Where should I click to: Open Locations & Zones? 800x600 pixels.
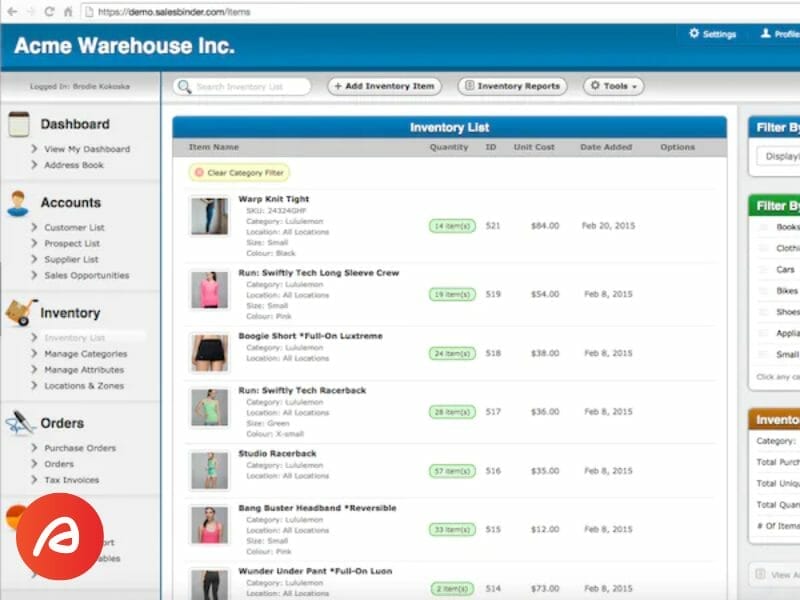[84, 386]
